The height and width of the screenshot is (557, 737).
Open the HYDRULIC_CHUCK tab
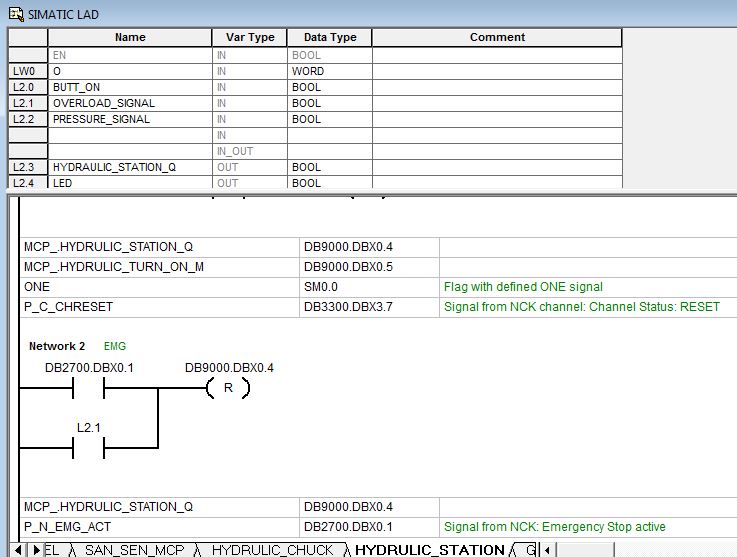tap(272, 549)
